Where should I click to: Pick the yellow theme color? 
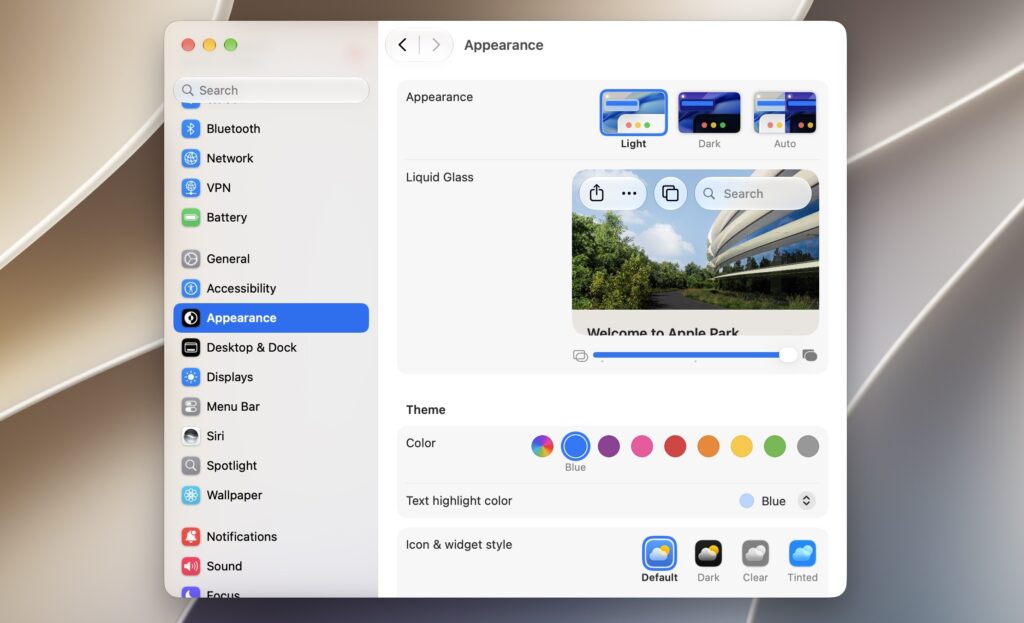[x=741, y=447]
